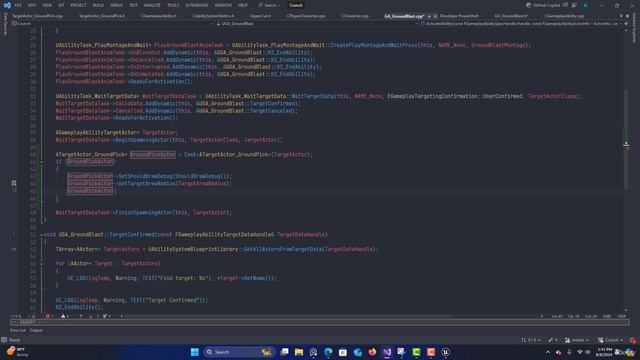The height and width of the screenshot is (360, 640).
Task: Click the Windows taskbar Search box
Action: point(239,352)
